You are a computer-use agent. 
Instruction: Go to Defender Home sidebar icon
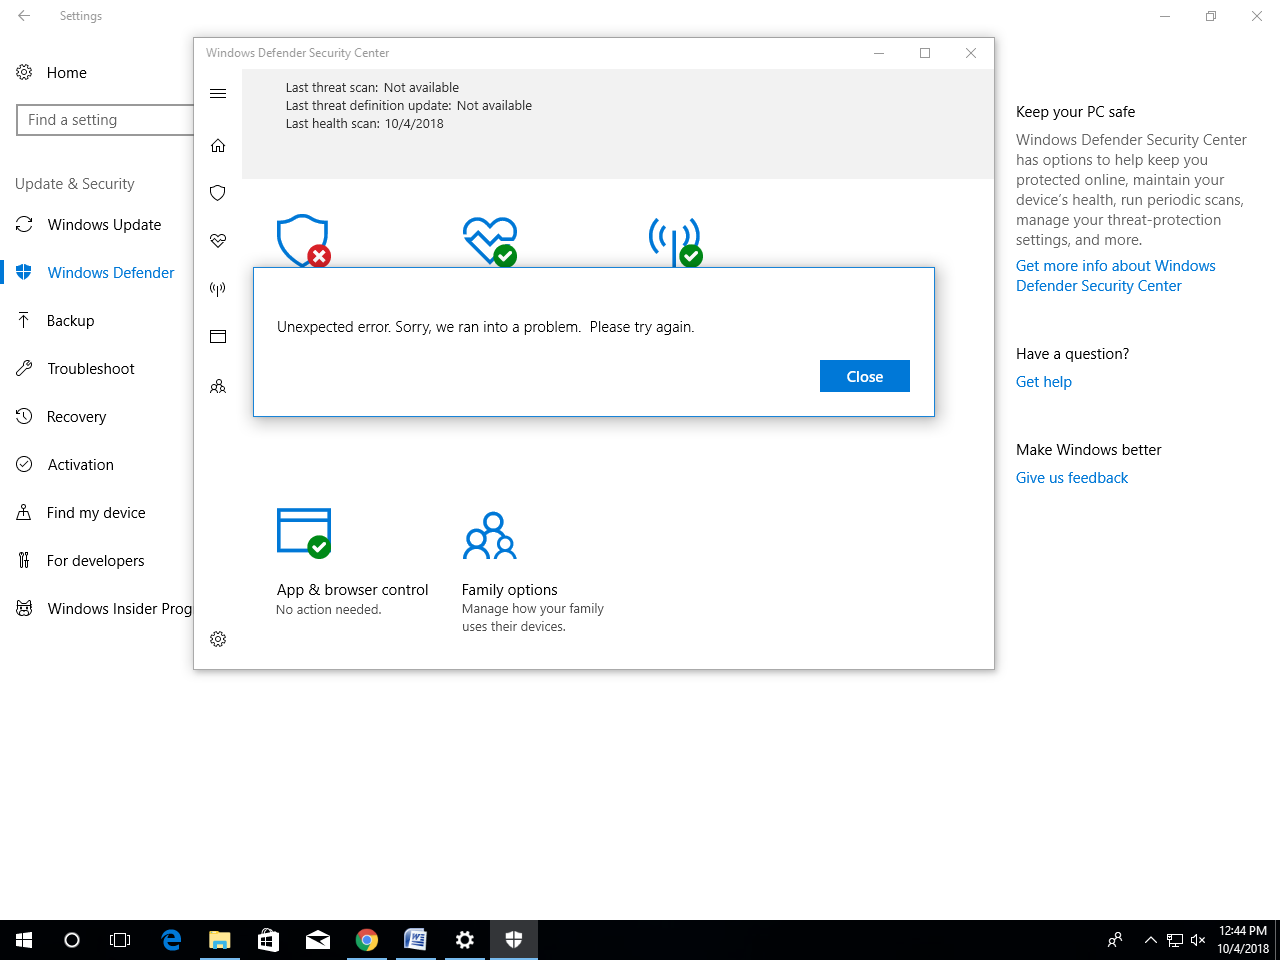(x=218, y=145)
